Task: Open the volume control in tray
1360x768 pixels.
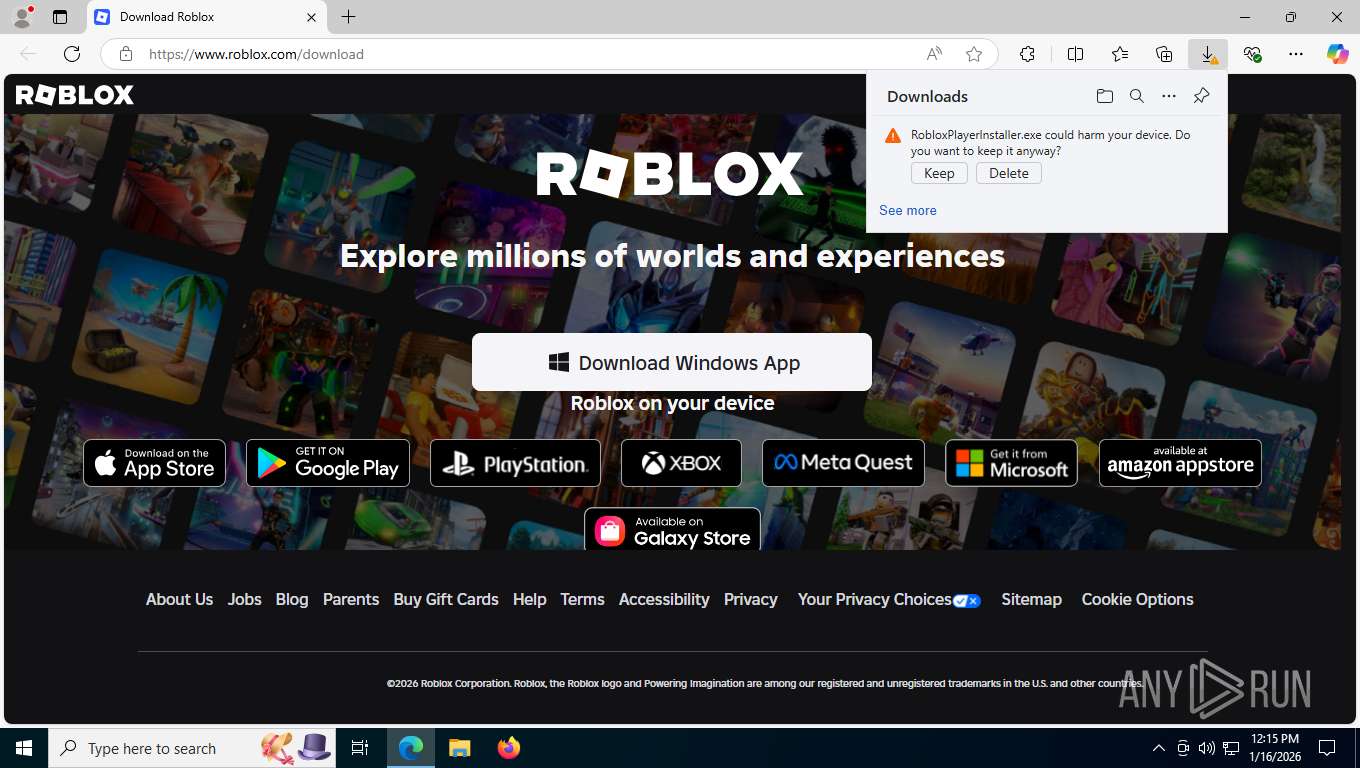Action: coord(1207,748)
